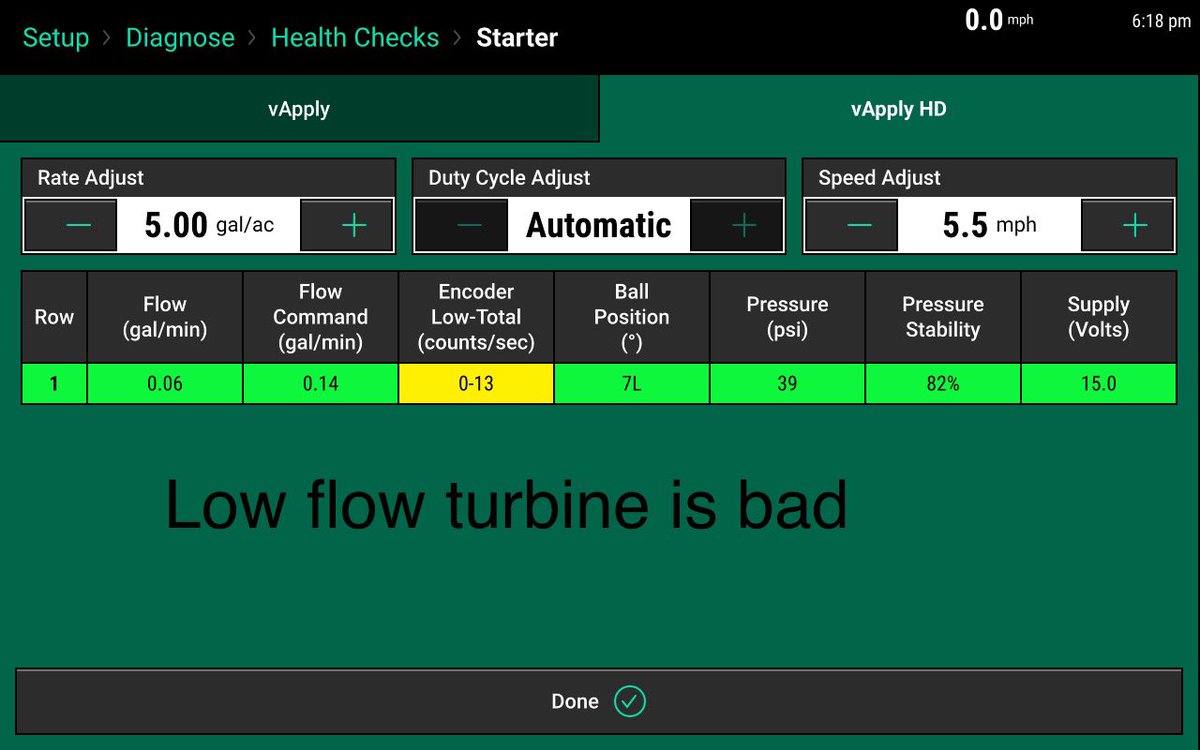Decrease Rate Adjust with the minus button
1200x750 pixels.
(71, 225)
